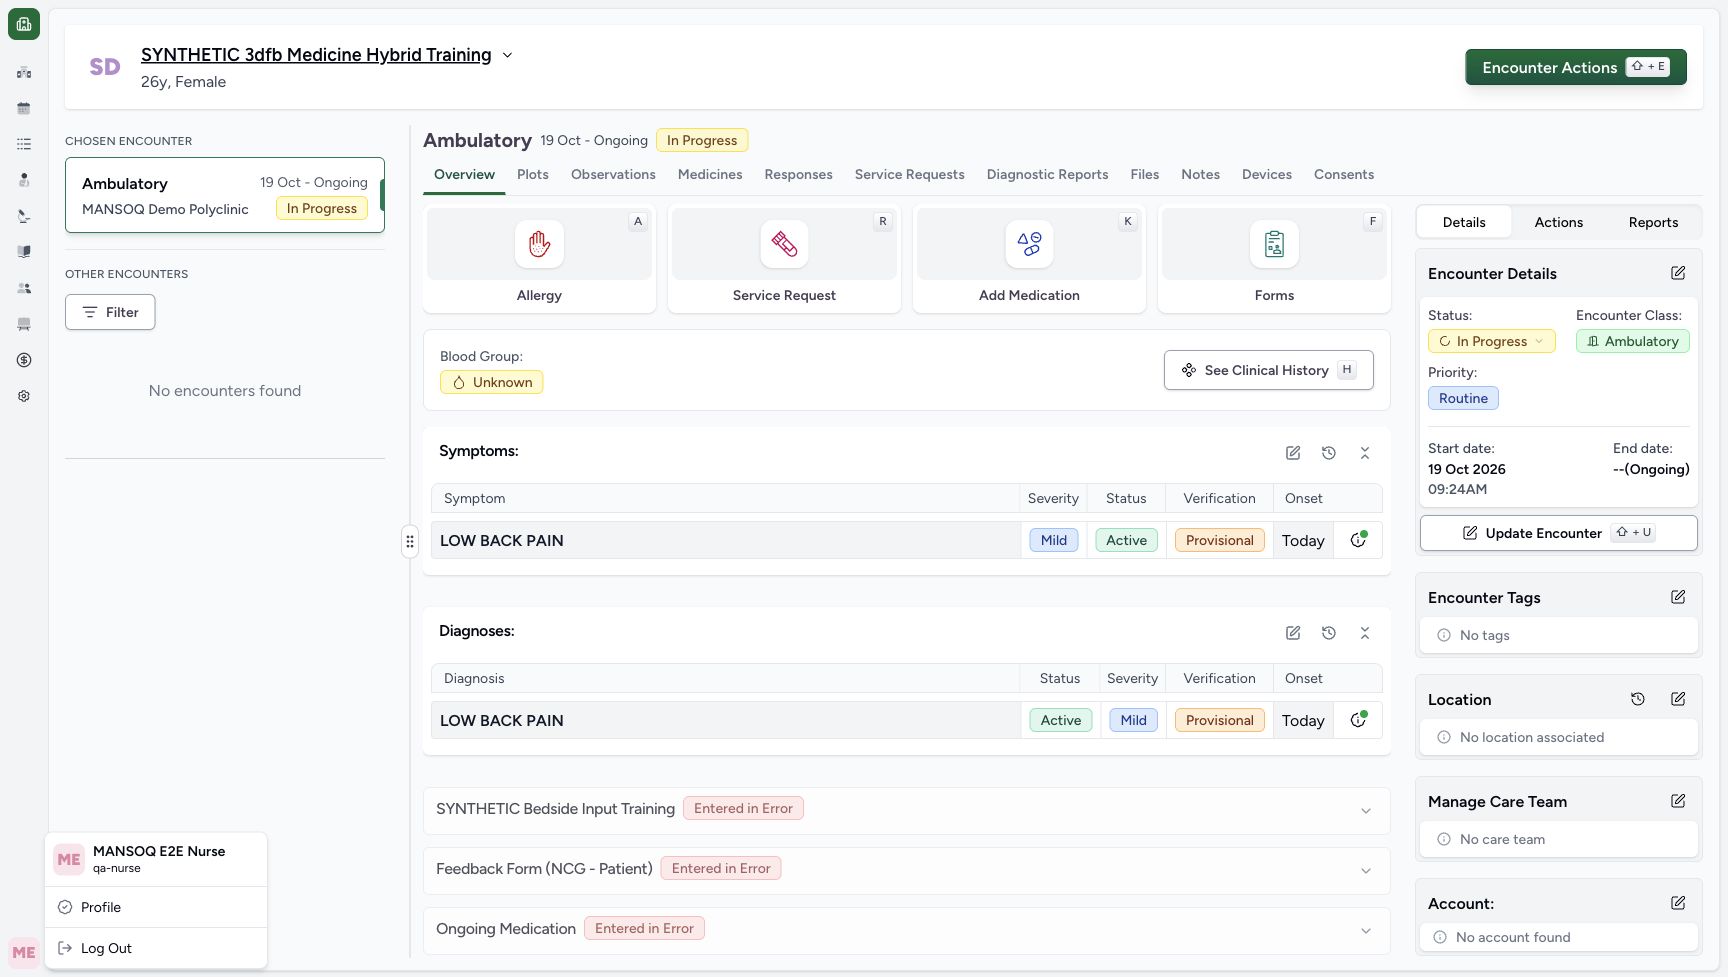Edit the Account section pencil icon

pyautogui.click(x=1678, y=903)
